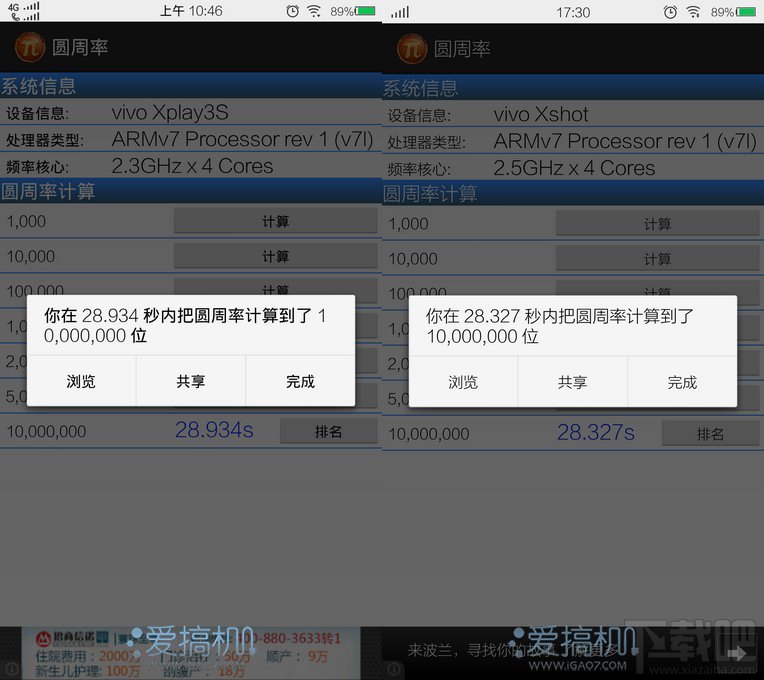The image size is (764, 680).
Task: Open the 来波兰 ad banner on Xshot
Action: (x=573, y=653)
